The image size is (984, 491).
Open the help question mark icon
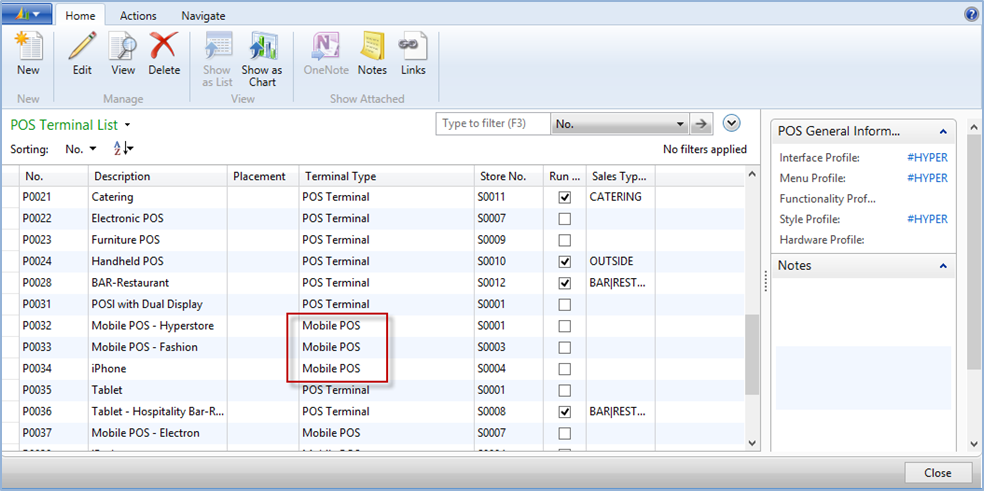point(971,14)
